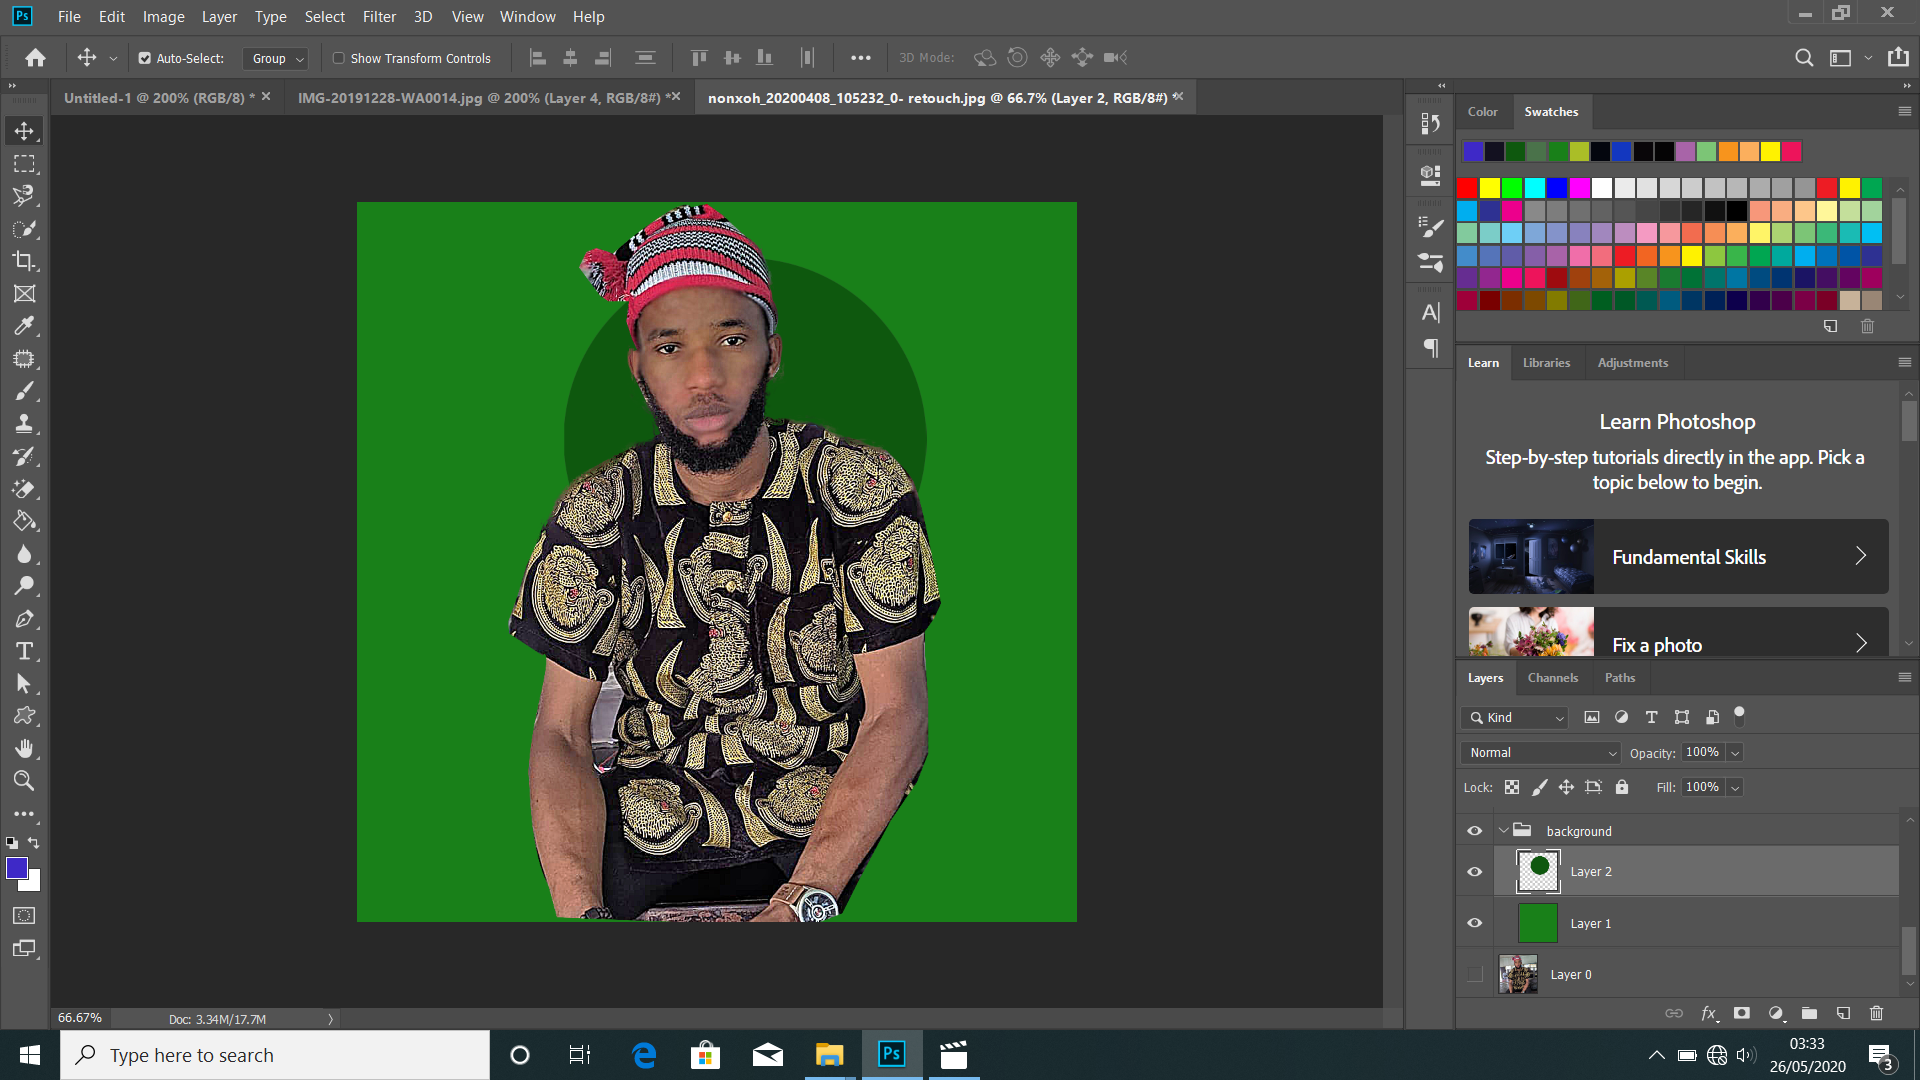The width and height of the screenshot is (1920, 1080).
Task: Select the Layer 1 green thumbnail
Action: (x=1537, y=923)
